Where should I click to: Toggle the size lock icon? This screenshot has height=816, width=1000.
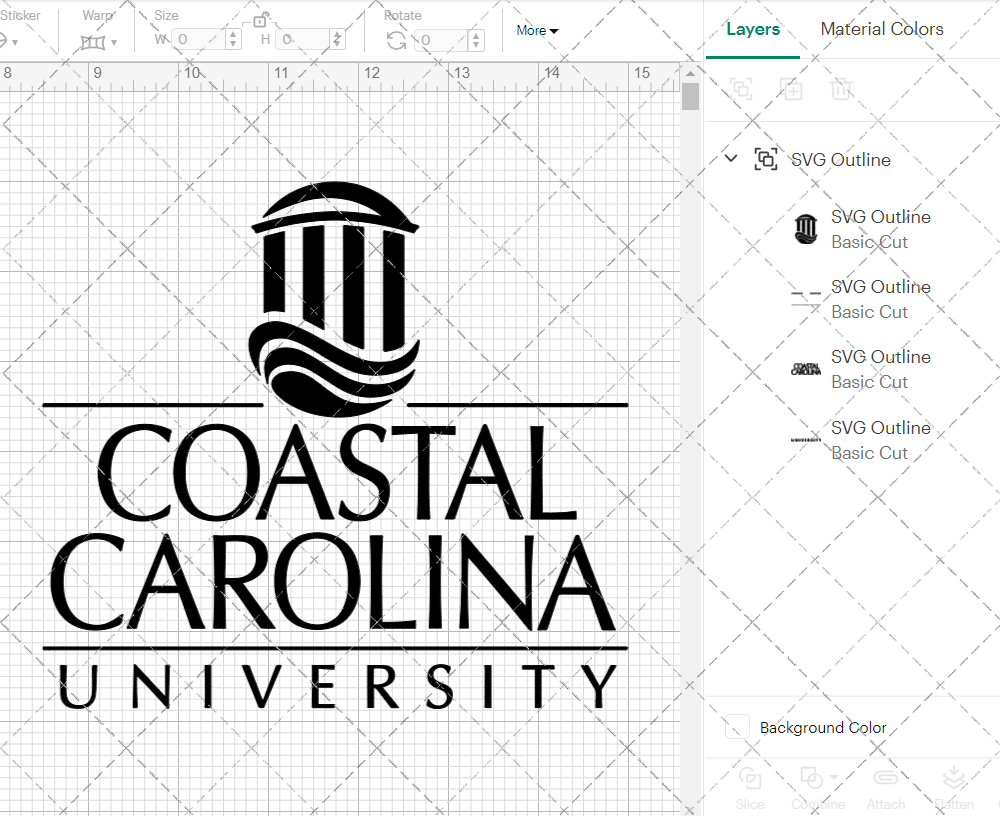259,18
